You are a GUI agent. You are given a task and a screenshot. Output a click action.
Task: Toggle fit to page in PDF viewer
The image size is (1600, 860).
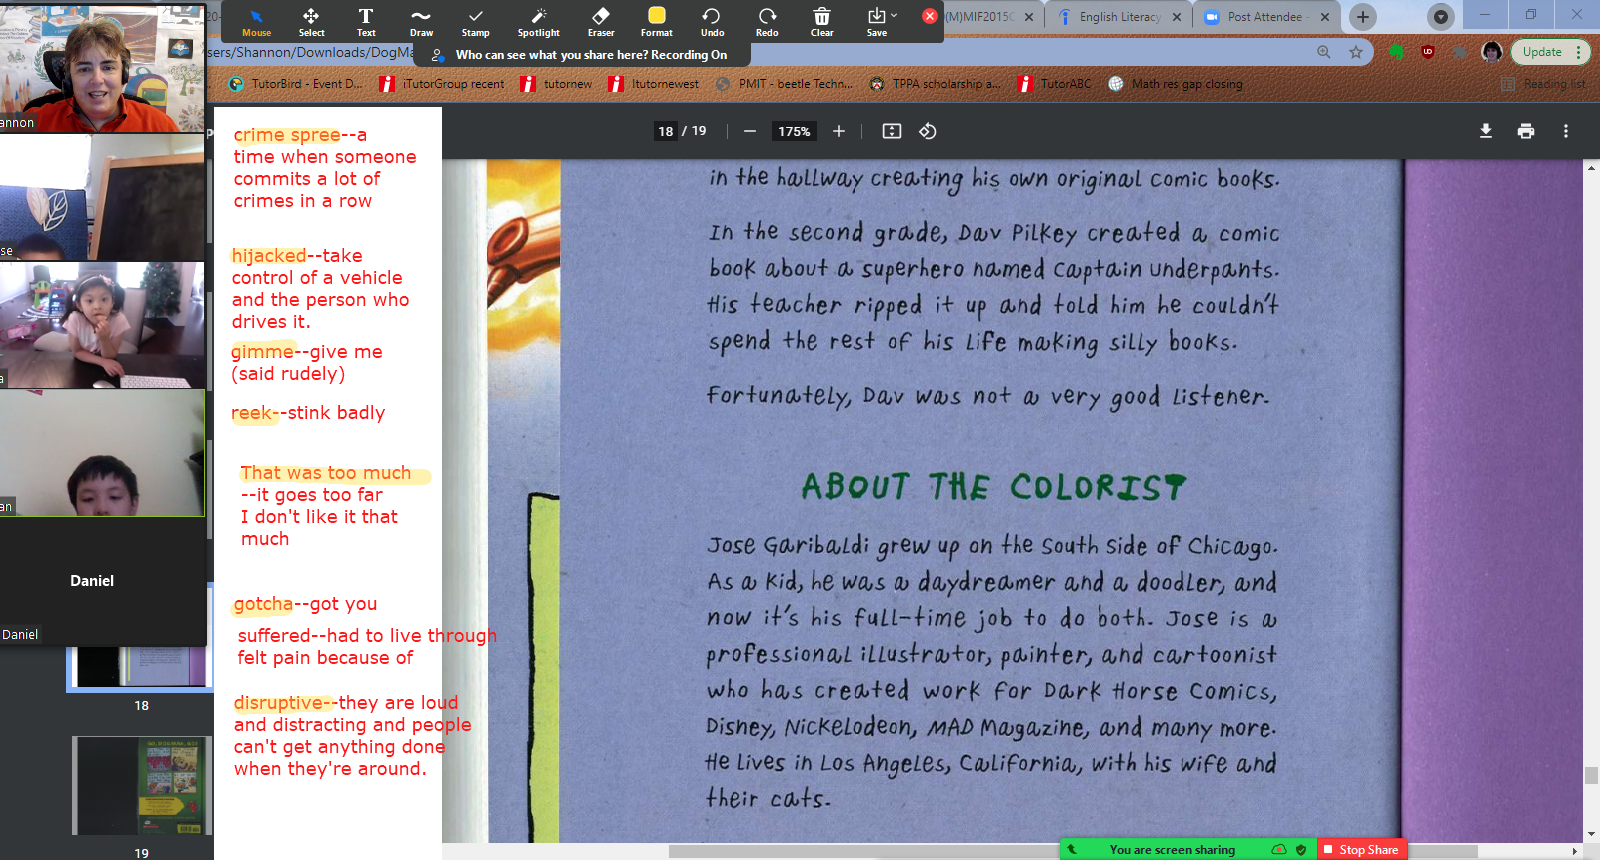tap(892, 131)
